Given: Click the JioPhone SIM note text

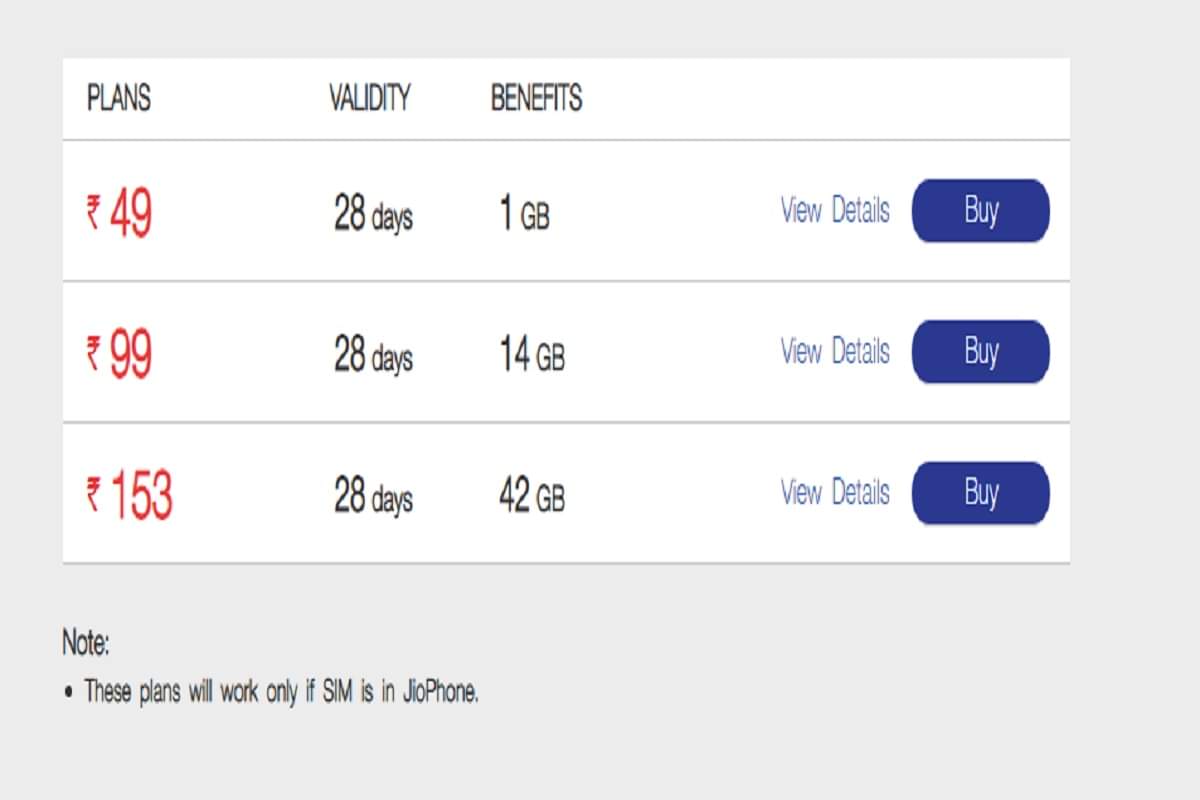Looking at the screenshot, I should click(x=281, y=691).
